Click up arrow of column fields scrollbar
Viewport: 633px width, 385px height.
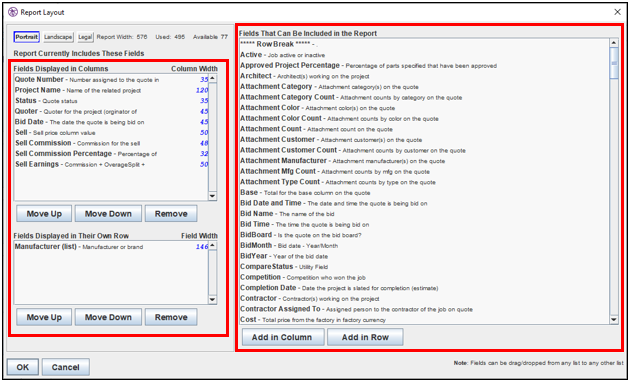pos(212,78)
